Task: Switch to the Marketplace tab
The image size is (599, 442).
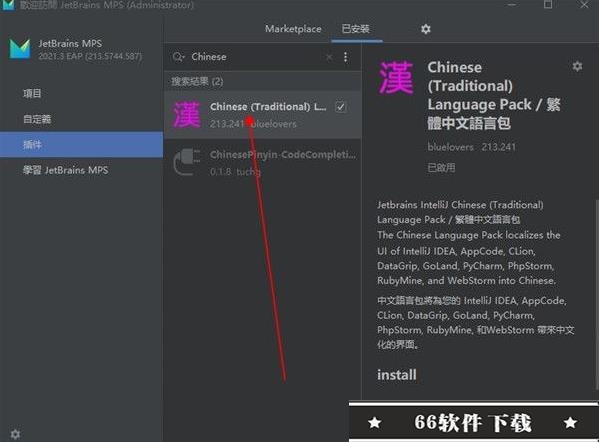Action: pos(293,29)
